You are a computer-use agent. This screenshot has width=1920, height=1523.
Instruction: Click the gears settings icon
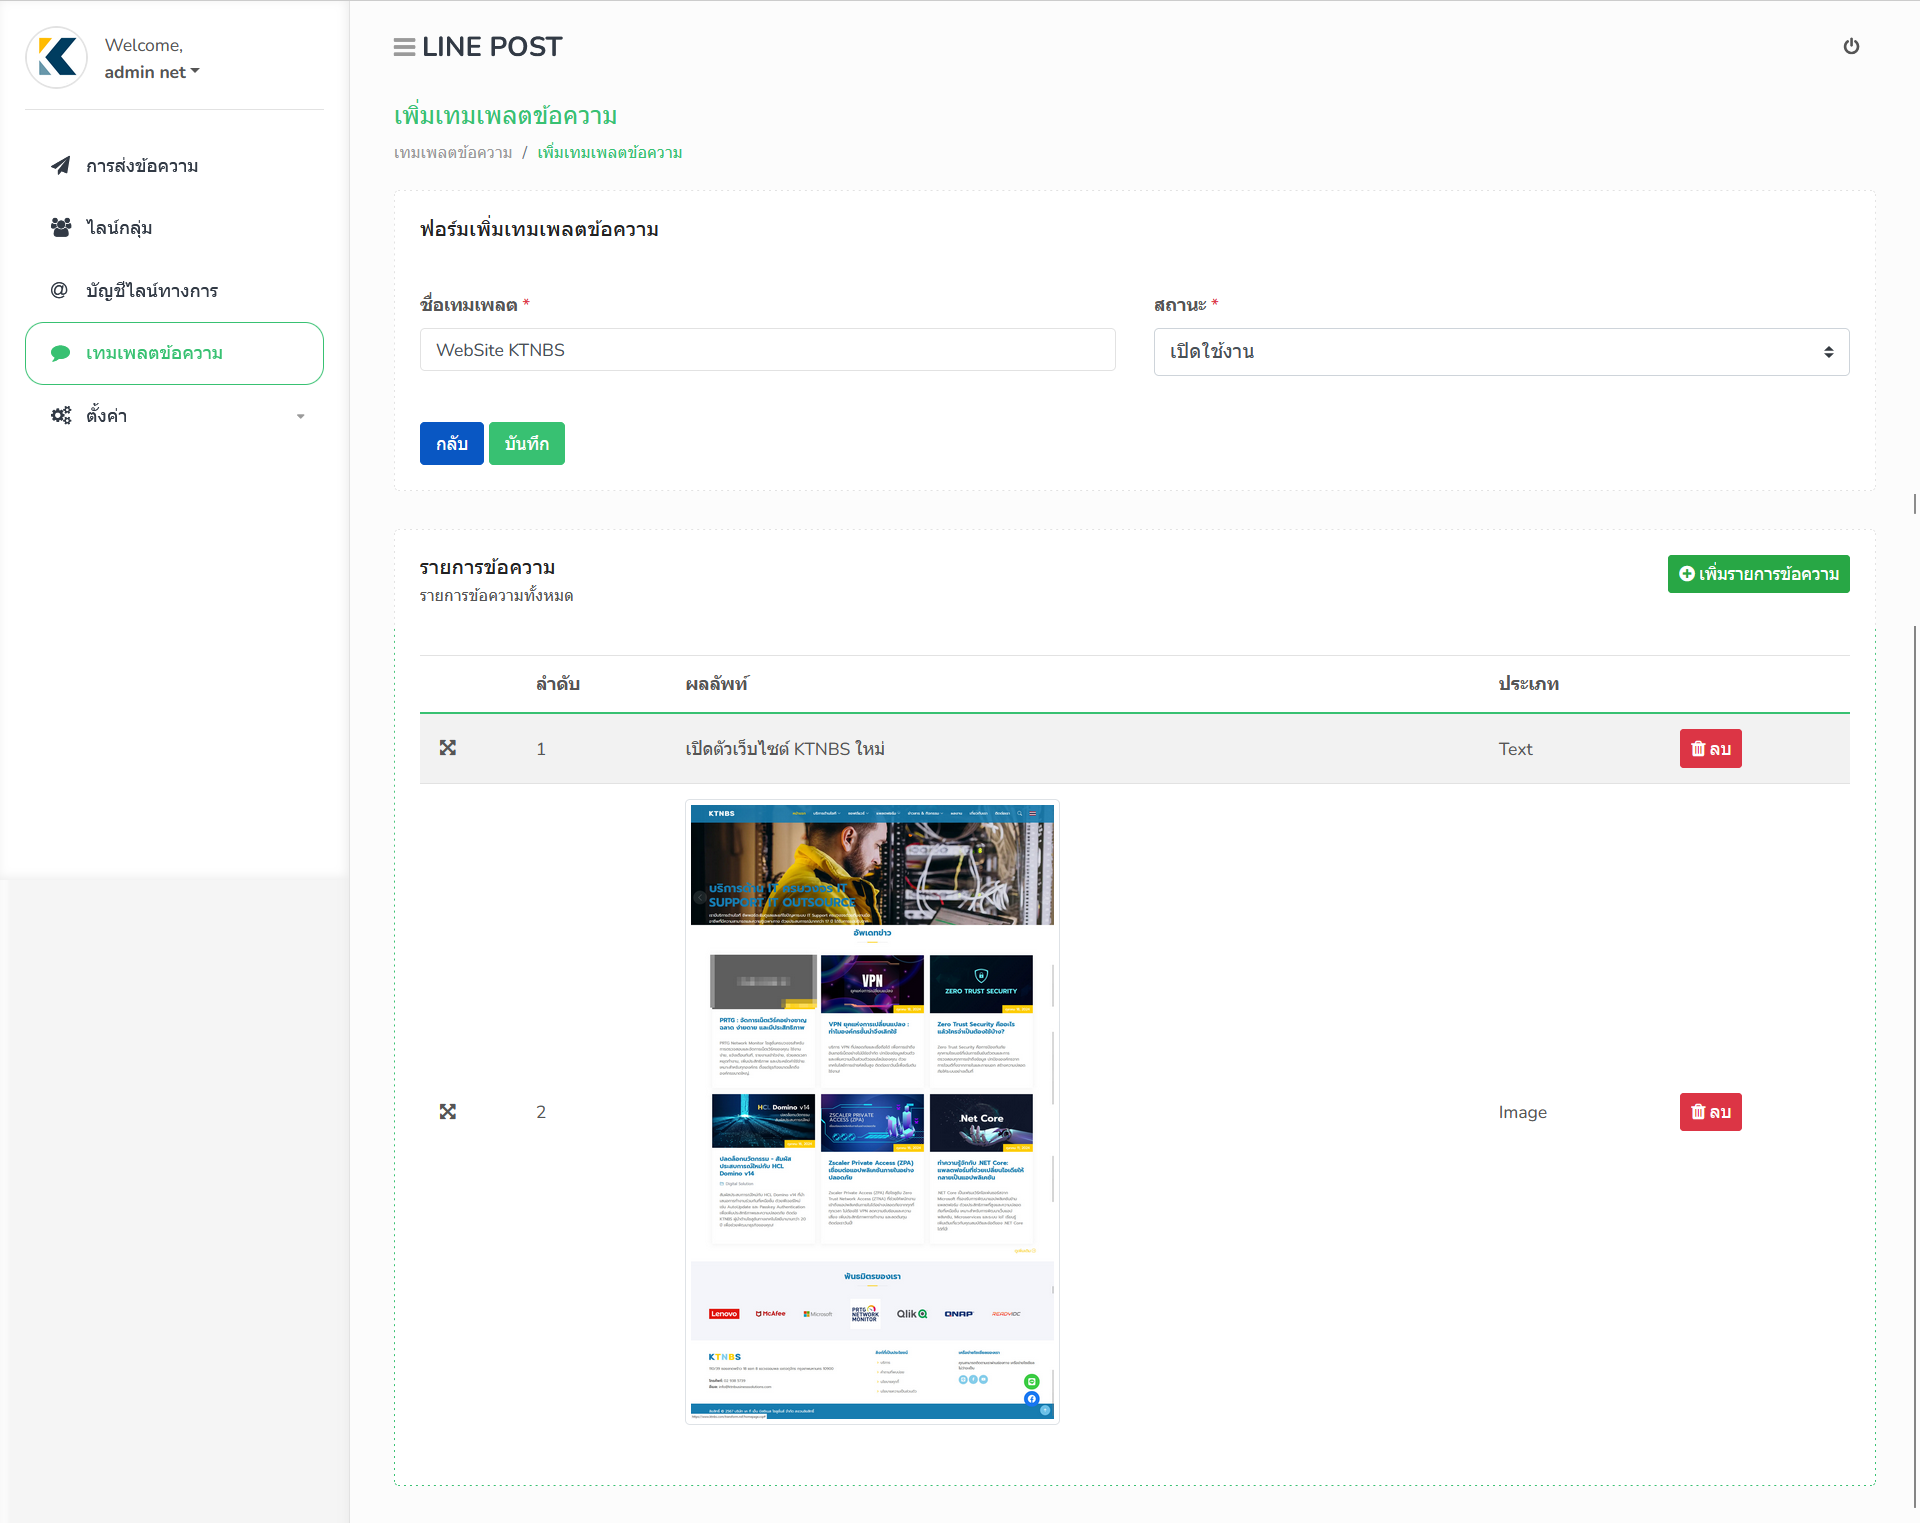click(61, 415)
